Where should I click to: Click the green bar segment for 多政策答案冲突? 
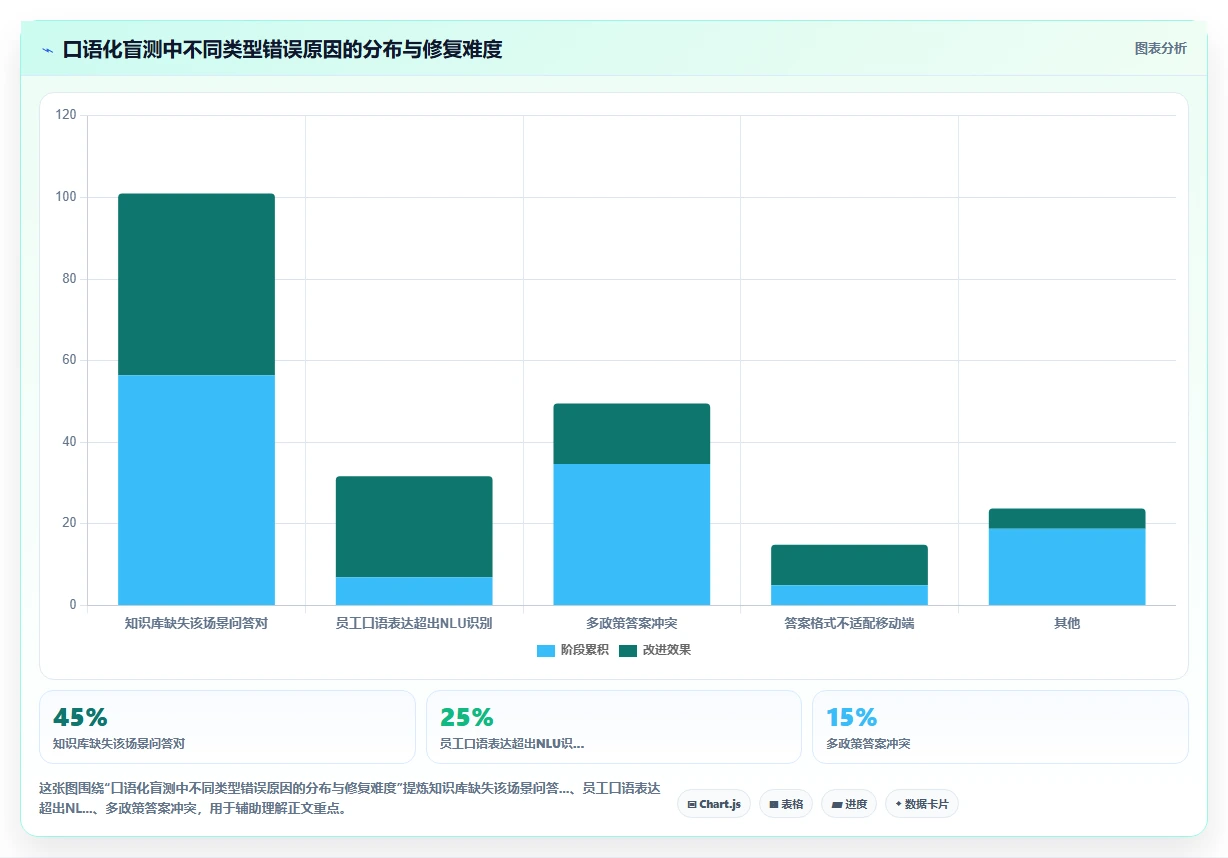tap(631, 434)
